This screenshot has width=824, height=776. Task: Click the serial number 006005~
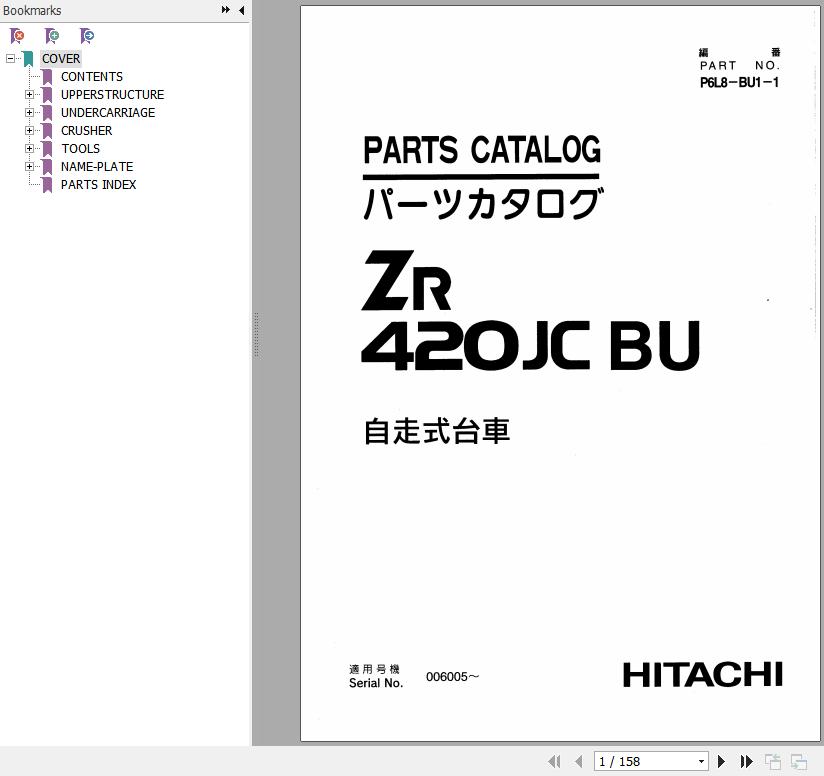point(452,677)
